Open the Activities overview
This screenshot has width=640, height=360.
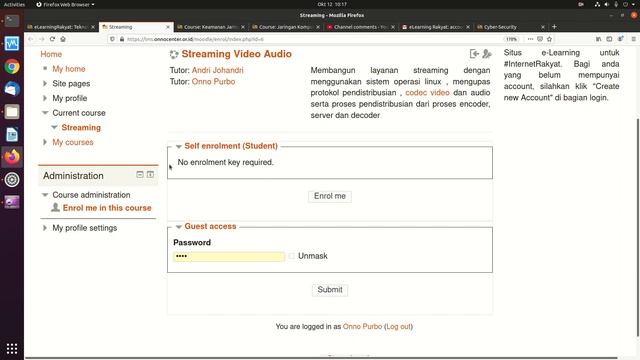(x=14, y=4)
